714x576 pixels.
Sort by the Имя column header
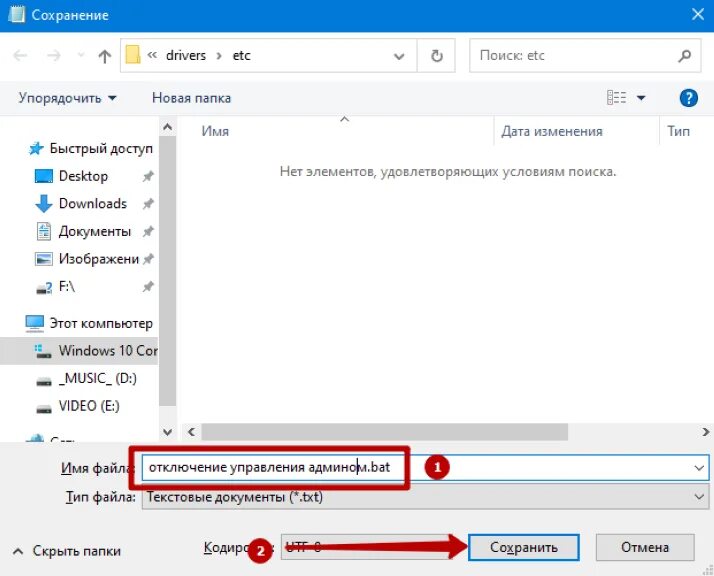coord(215,132)
